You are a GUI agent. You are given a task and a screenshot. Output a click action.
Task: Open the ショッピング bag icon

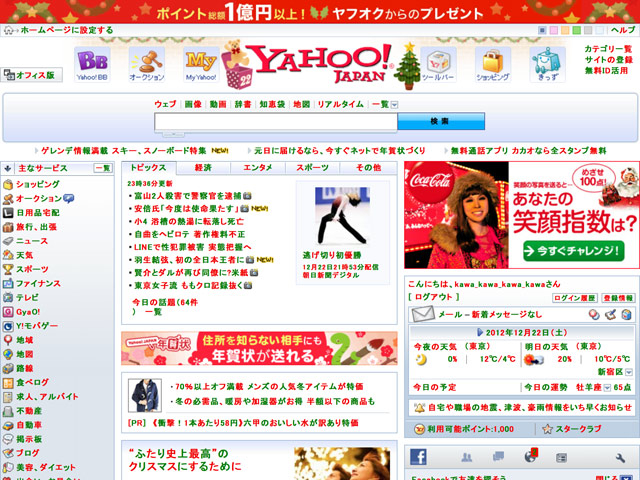(x=493, y=64)
